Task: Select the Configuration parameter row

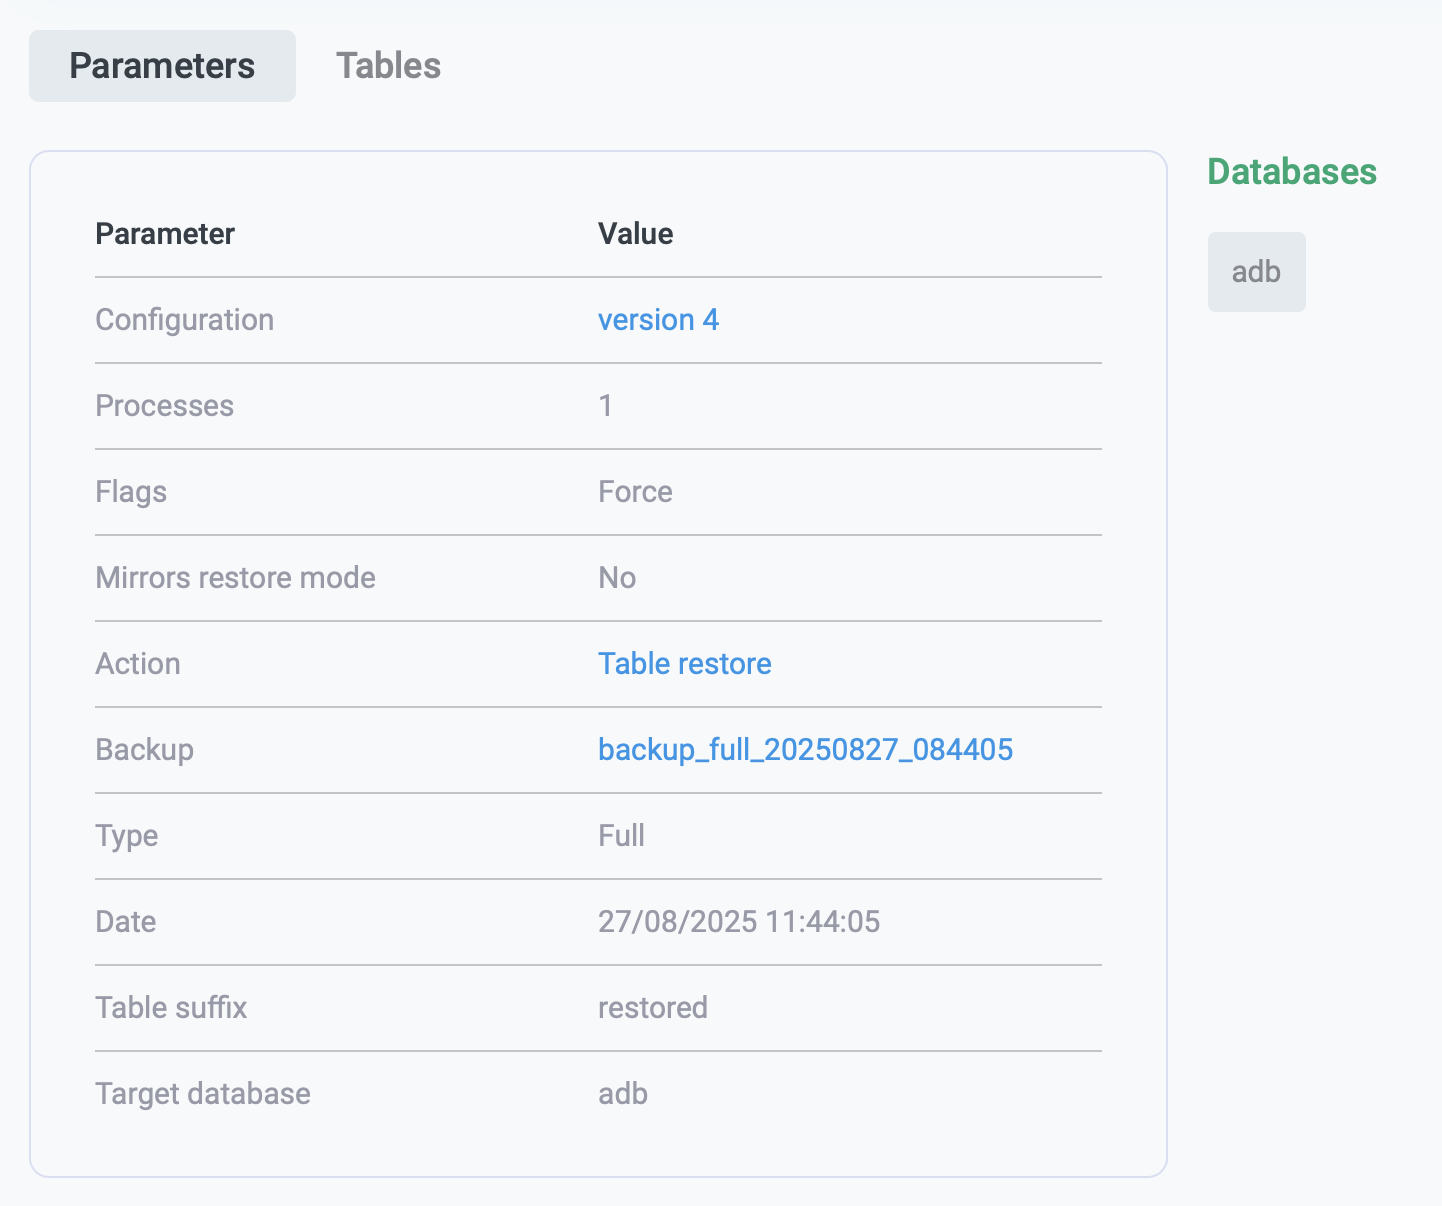Action: (x=184, y=320)
